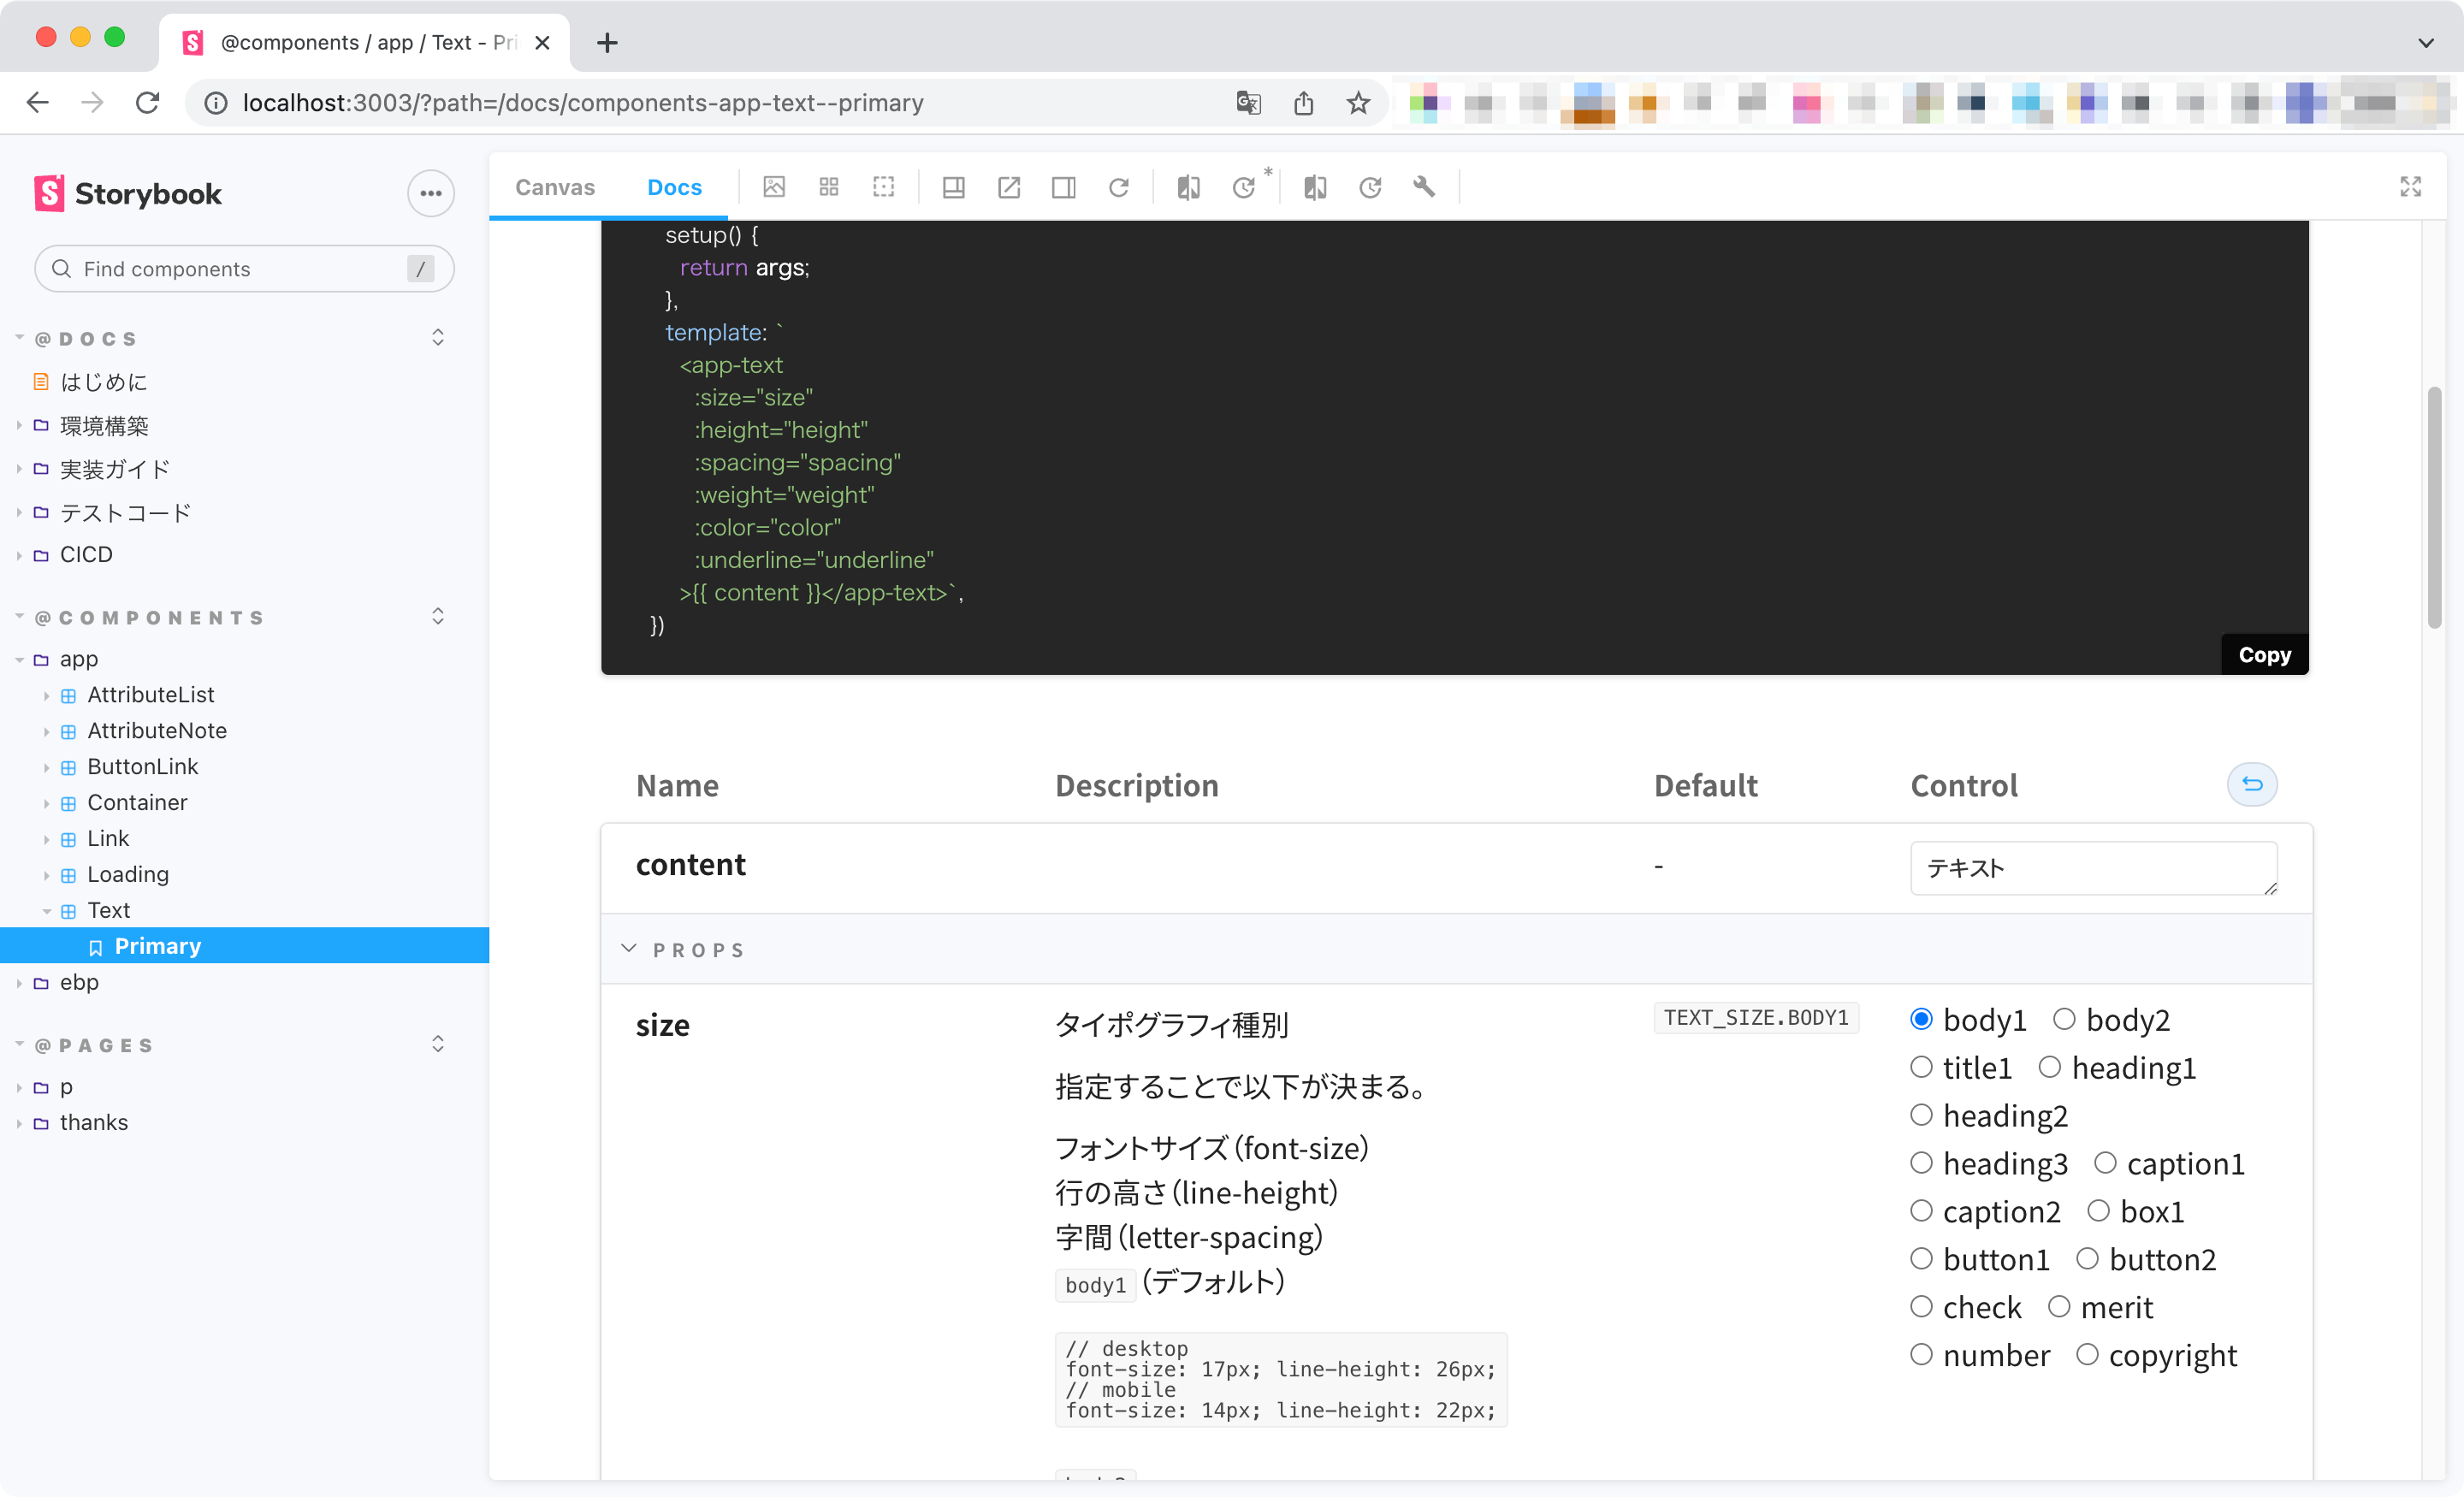Choose the heading1 radio option

2050,1067
